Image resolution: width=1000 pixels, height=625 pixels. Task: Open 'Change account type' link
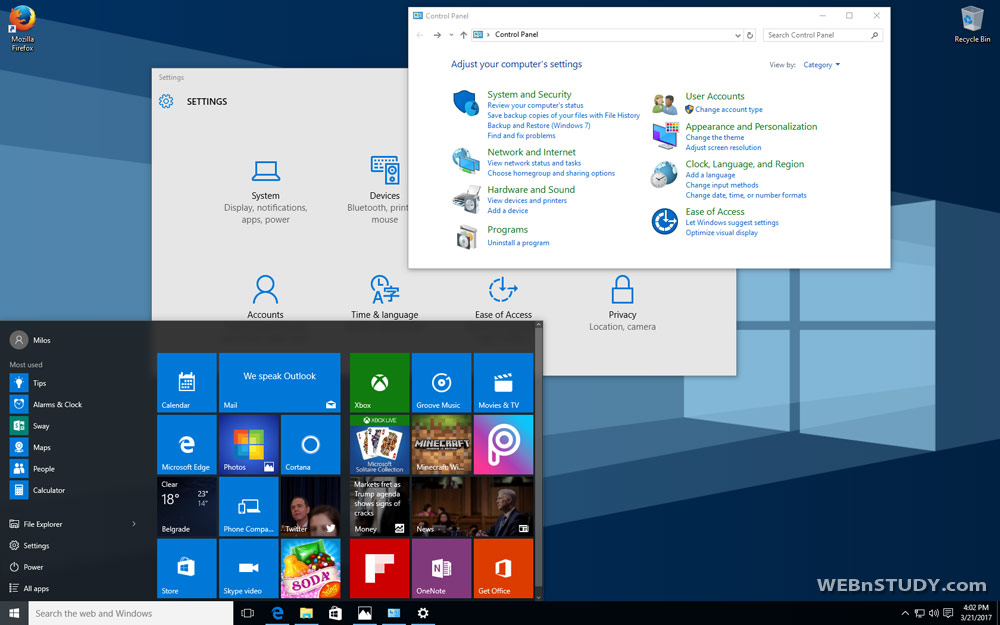pyautogui.click(x=728, y=110)
